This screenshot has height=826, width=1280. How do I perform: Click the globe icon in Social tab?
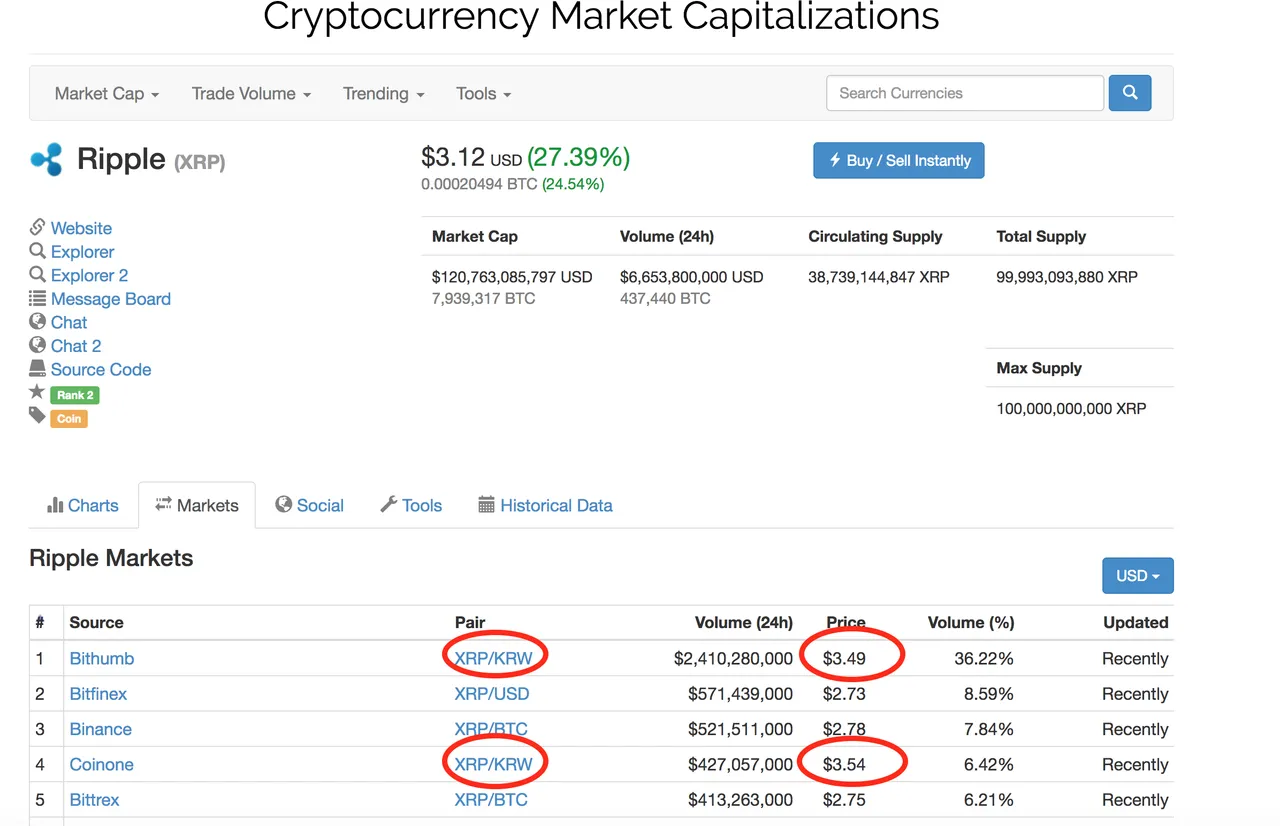(x=284, y=504)
